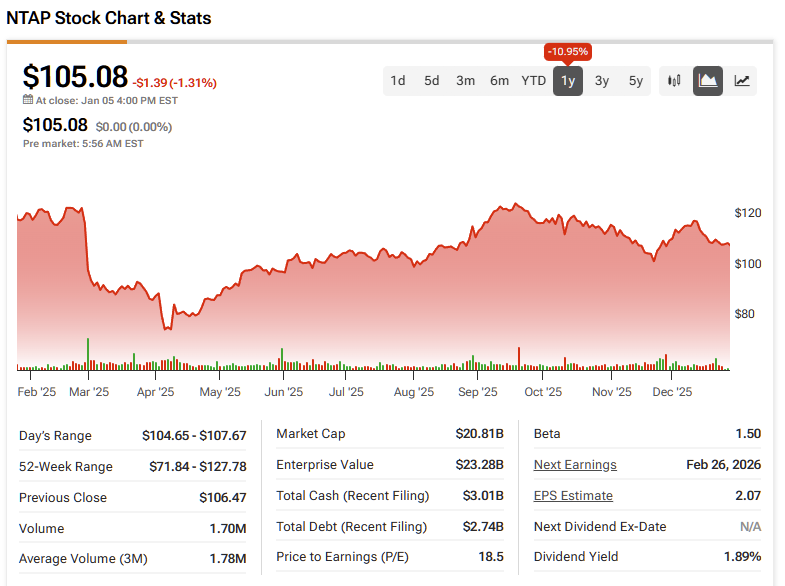Click the $105.08 current price
Viewport: 785px width, 586px height.
coord(76,77)
